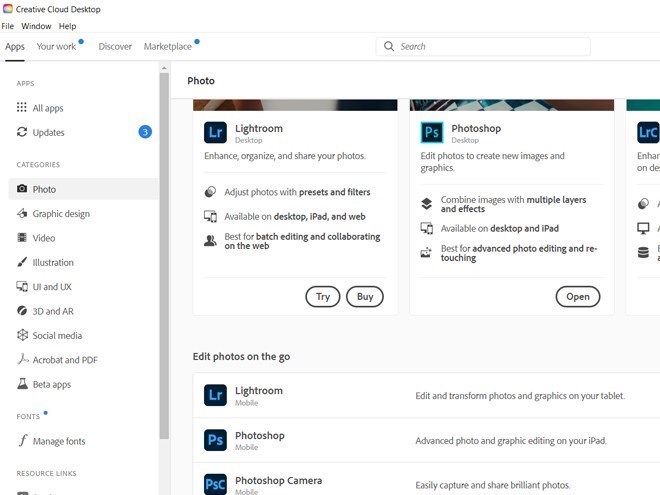Open the Beta apps category
Image resolution: width=660 pixels, height=495 pixels.
(83, 384)
